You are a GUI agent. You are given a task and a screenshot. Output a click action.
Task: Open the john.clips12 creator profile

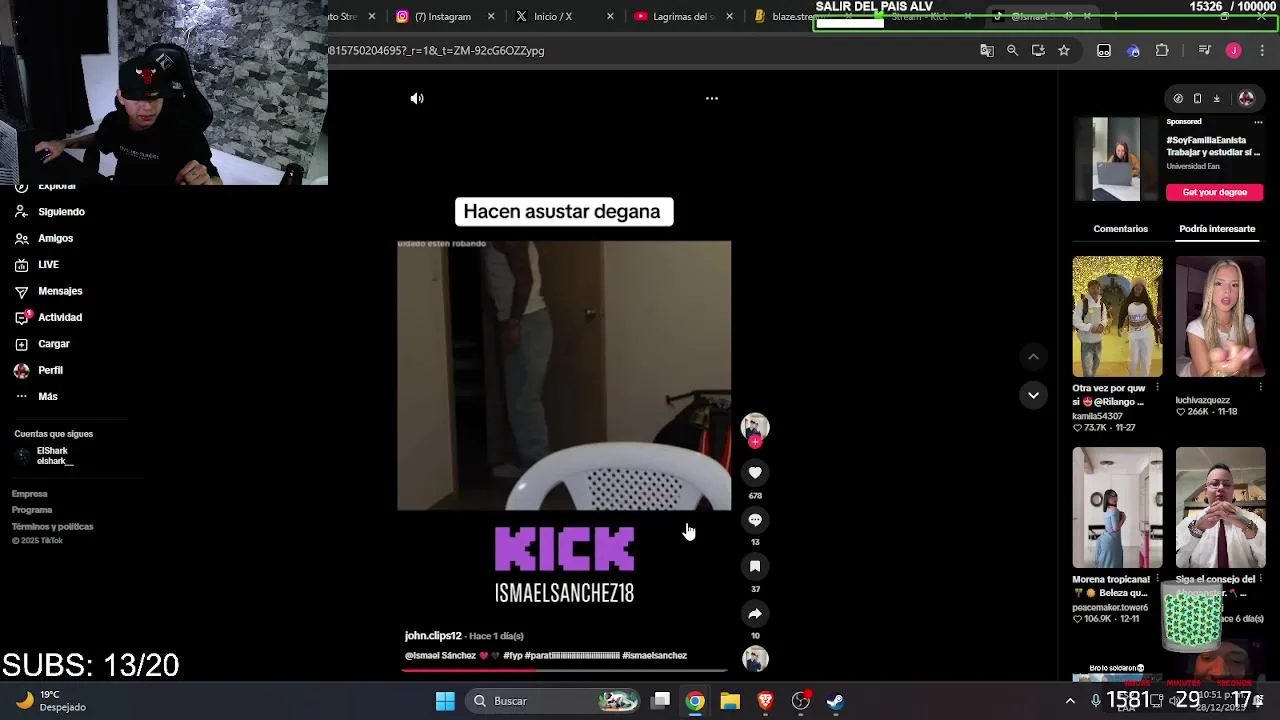[x=433, y=636]
